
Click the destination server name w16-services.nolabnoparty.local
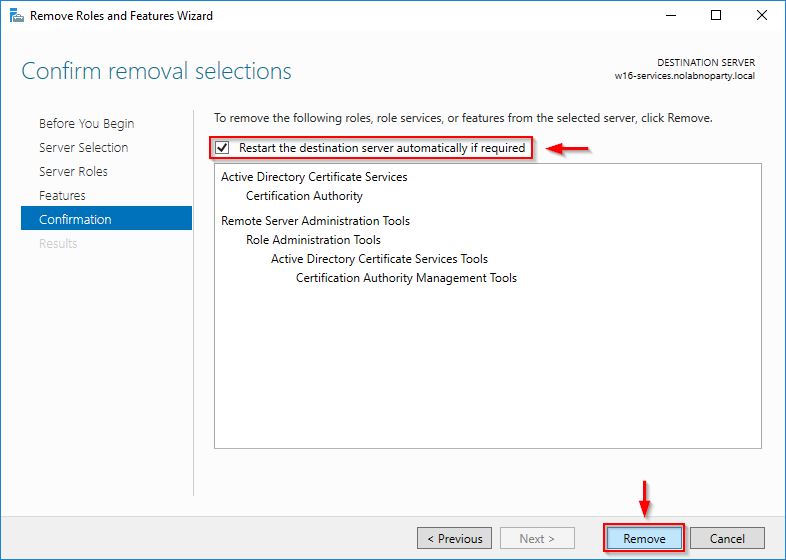tap(685, 76)
